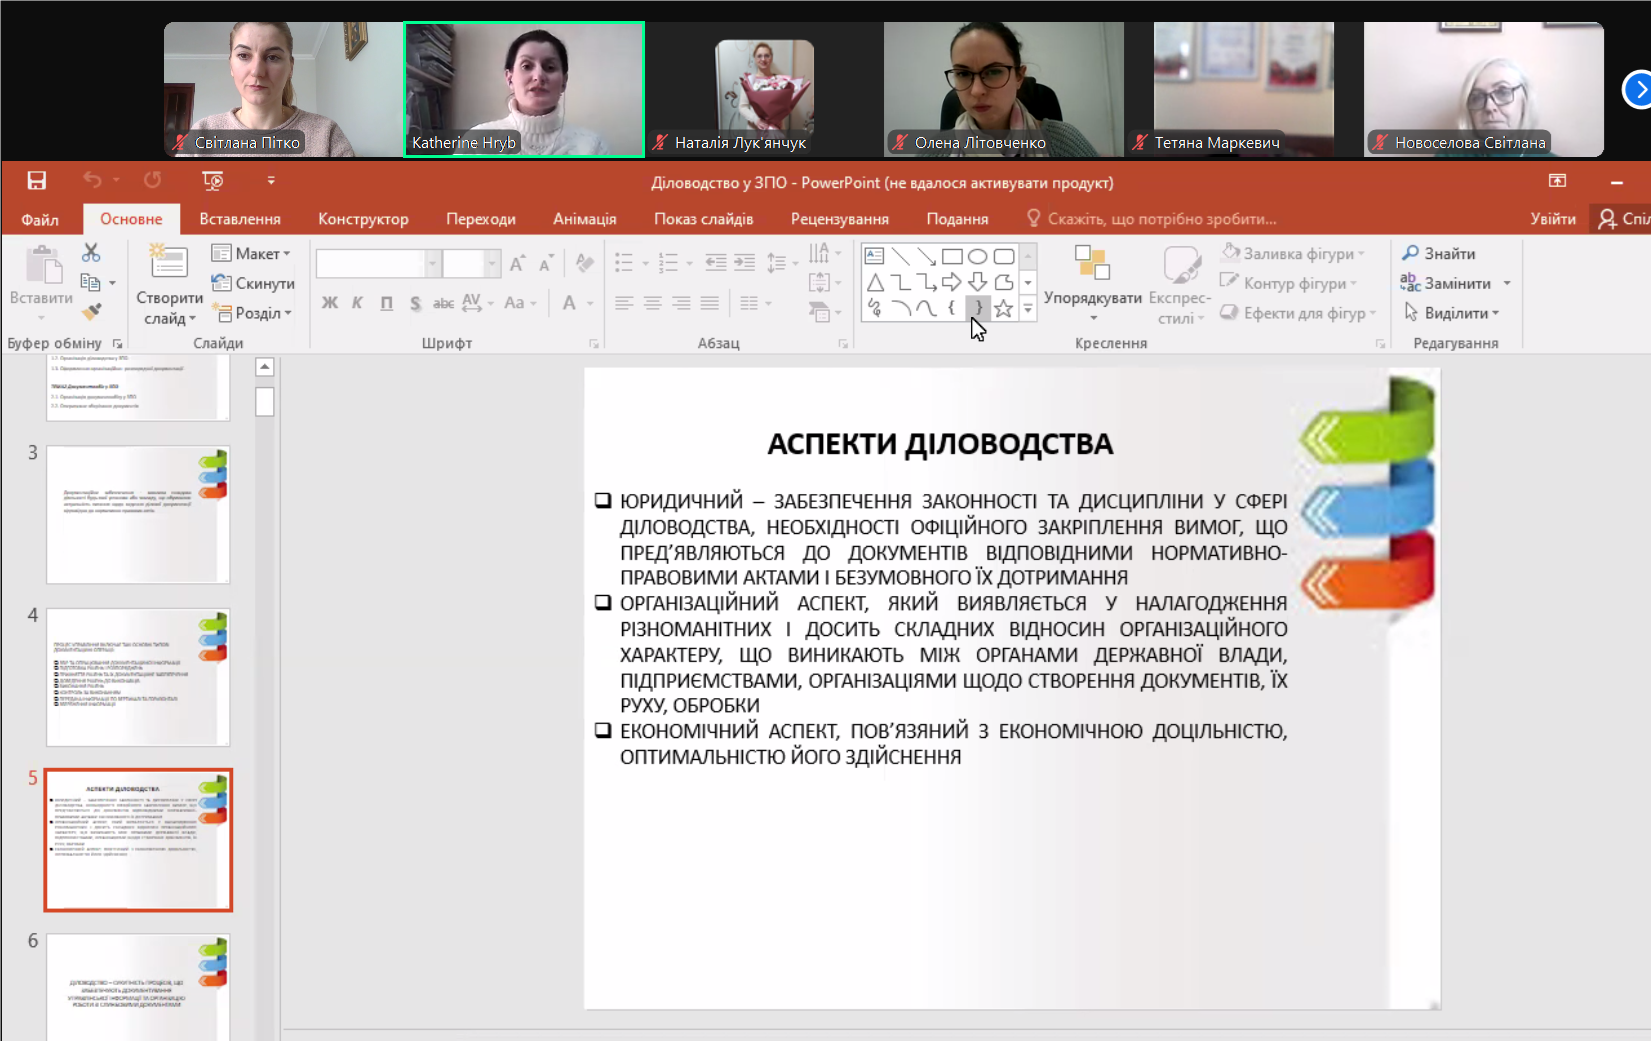Select the rectangle shape in shapes gallery
The image size is (1651, 1041).
(951, 256)
